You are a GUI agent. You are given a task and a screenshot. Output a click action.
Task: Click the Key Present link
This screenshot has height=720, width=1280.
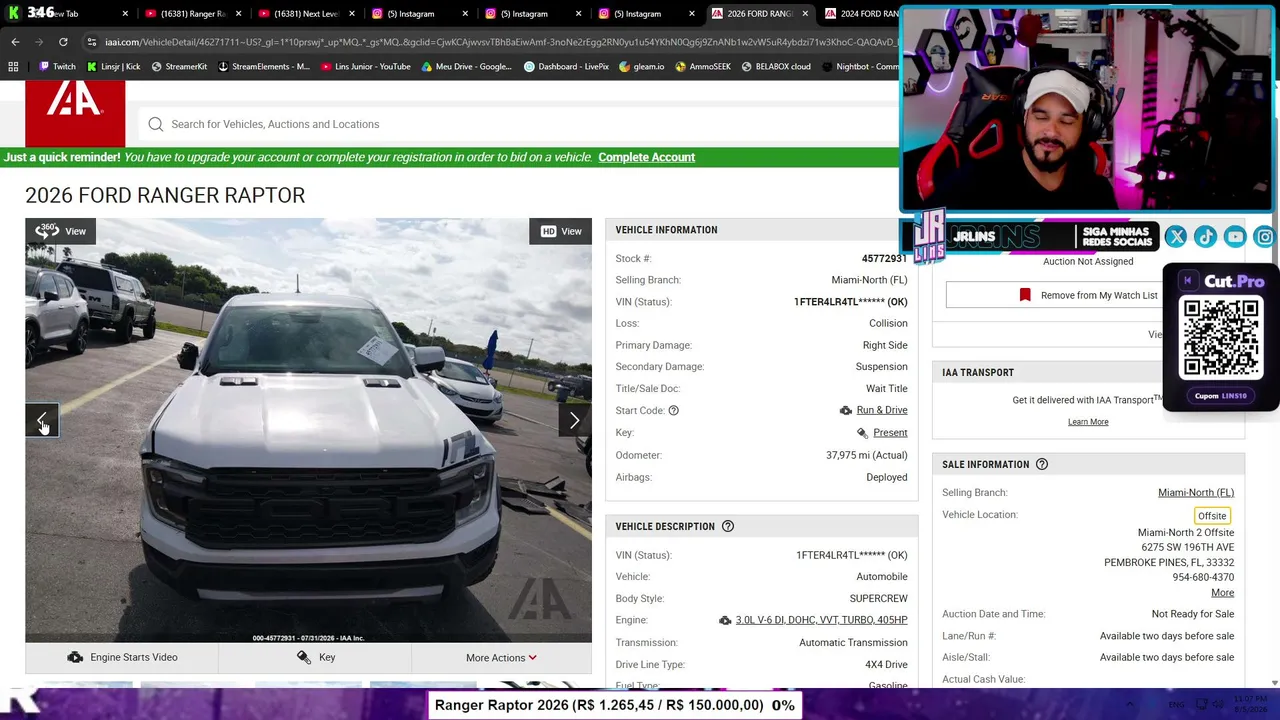tap(890, 433)
